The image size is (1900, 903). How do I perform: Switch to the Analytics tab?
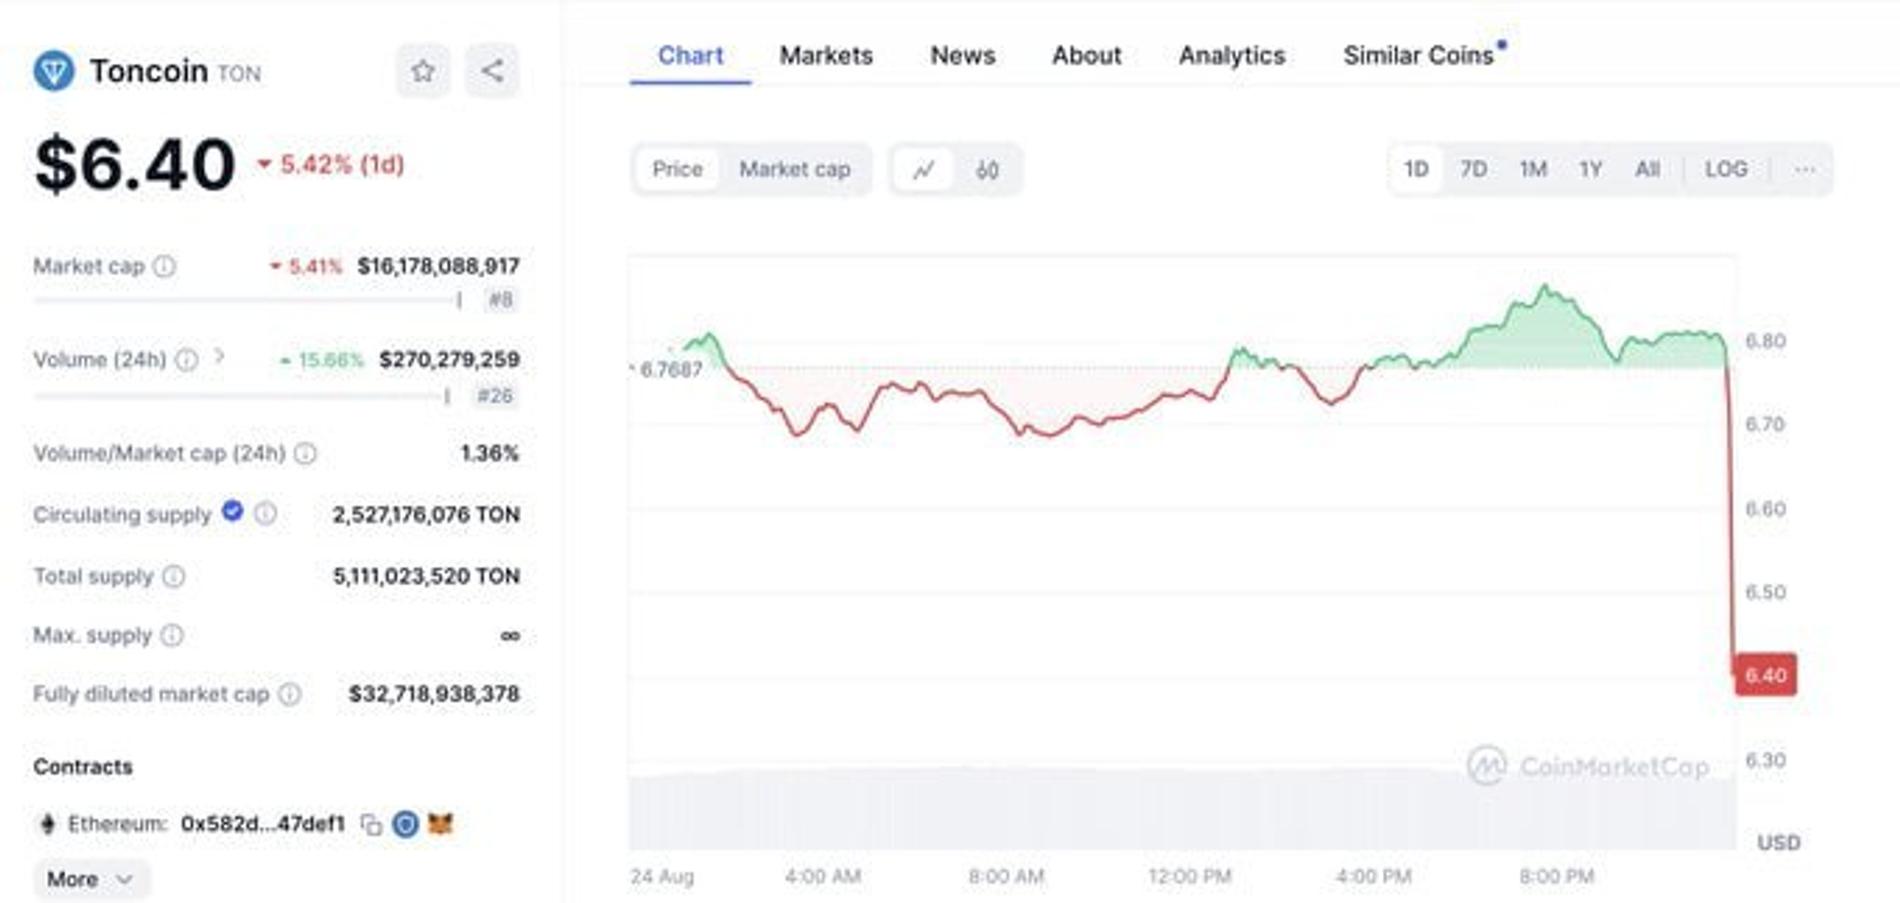pos(1231,56)
